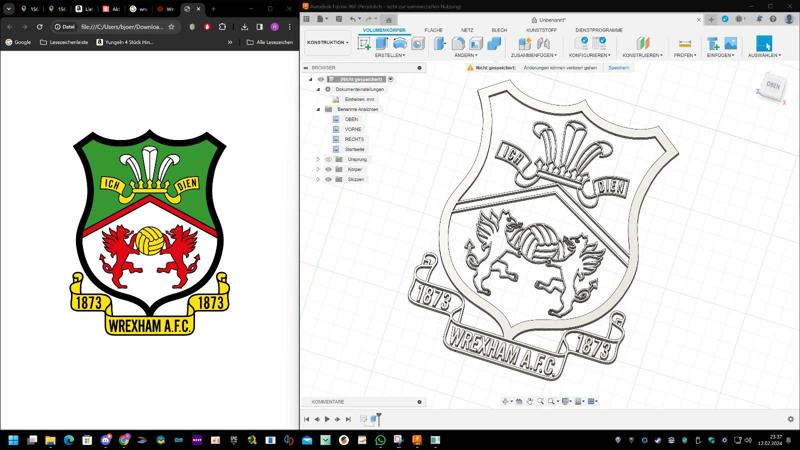The width and height of the screenshot is (800, 450).
Task: Select the VORNE named view
Action: tap(353, 129)
